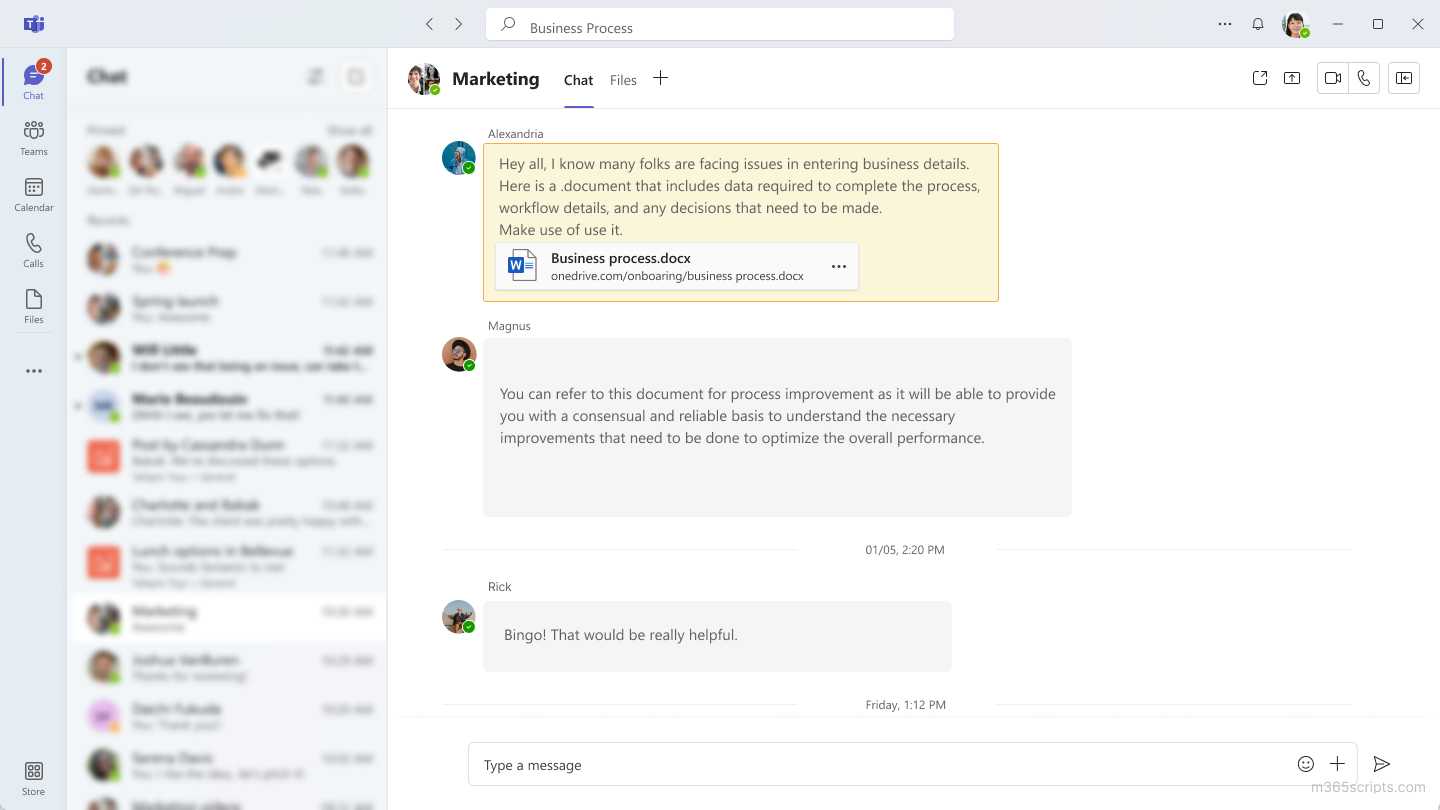Open more options for Business process.docx
The width and height of the screenshot is (1440, 810).
[839, 266]
